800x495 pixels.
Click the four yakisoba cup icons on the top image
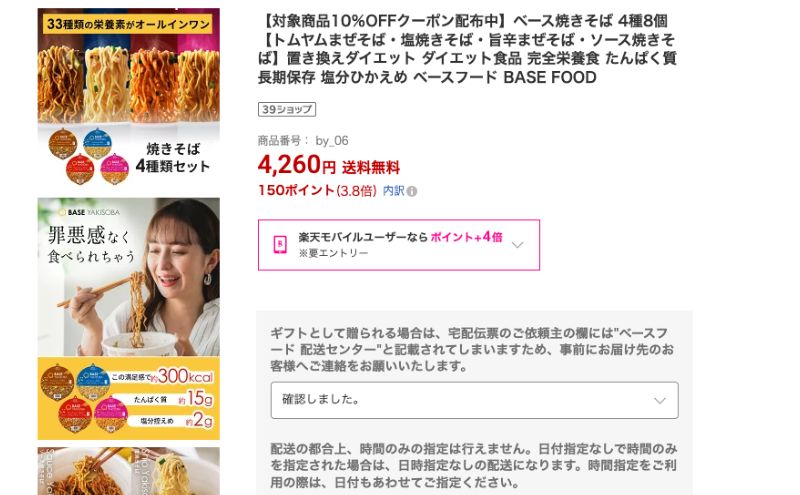click(89, 156)
